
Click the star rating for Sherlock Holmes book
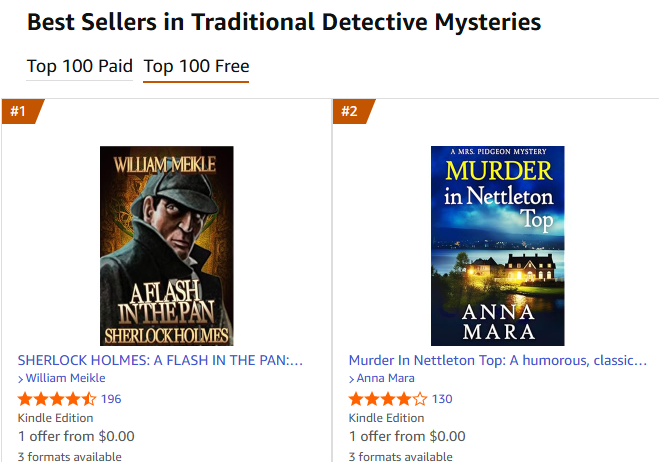57,399
